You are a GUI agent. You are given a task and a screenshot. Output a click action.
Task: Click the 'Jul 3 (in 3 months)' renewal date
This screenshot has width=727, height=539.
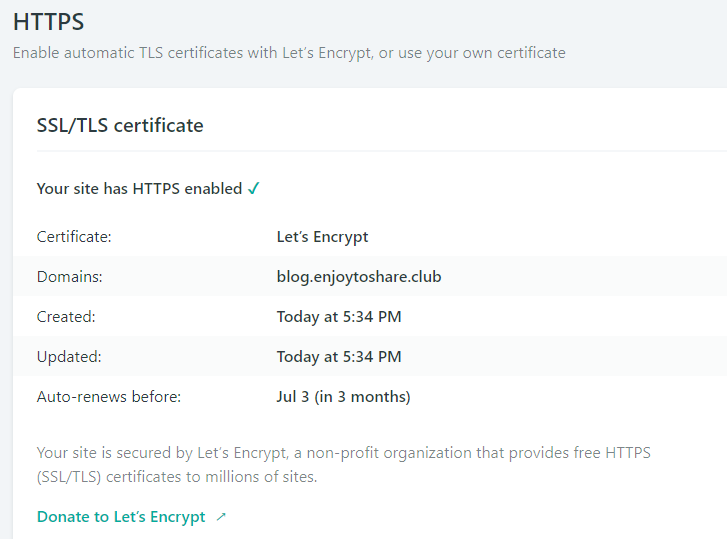343,396
